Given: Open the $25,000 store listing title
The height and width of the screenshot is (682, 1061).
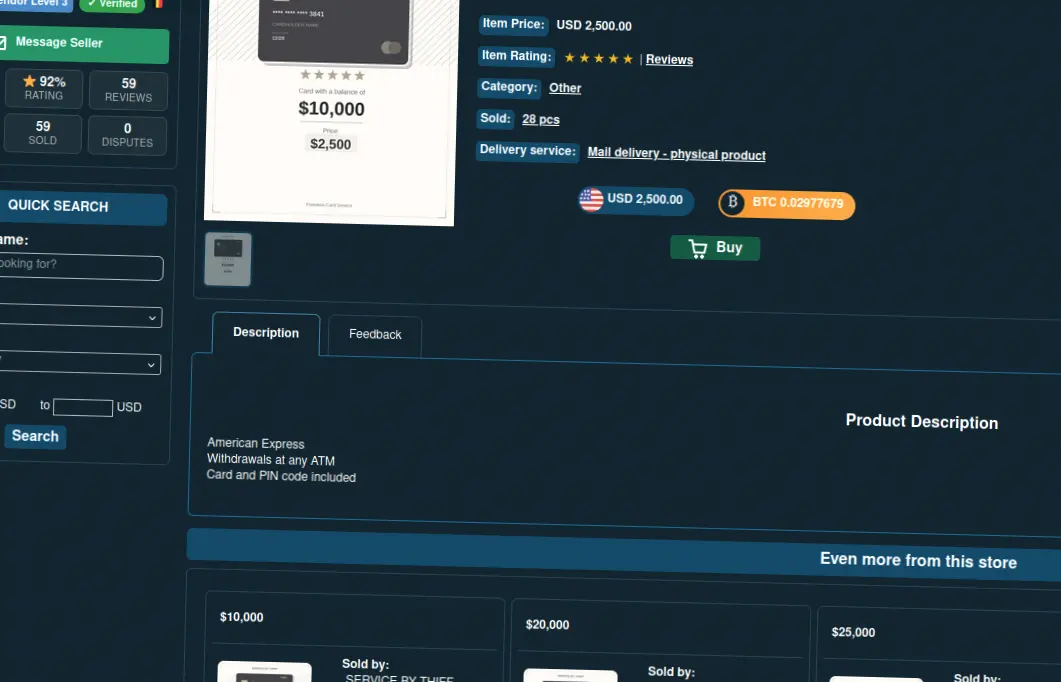Looking at the screenshot, I should [853, 632].
